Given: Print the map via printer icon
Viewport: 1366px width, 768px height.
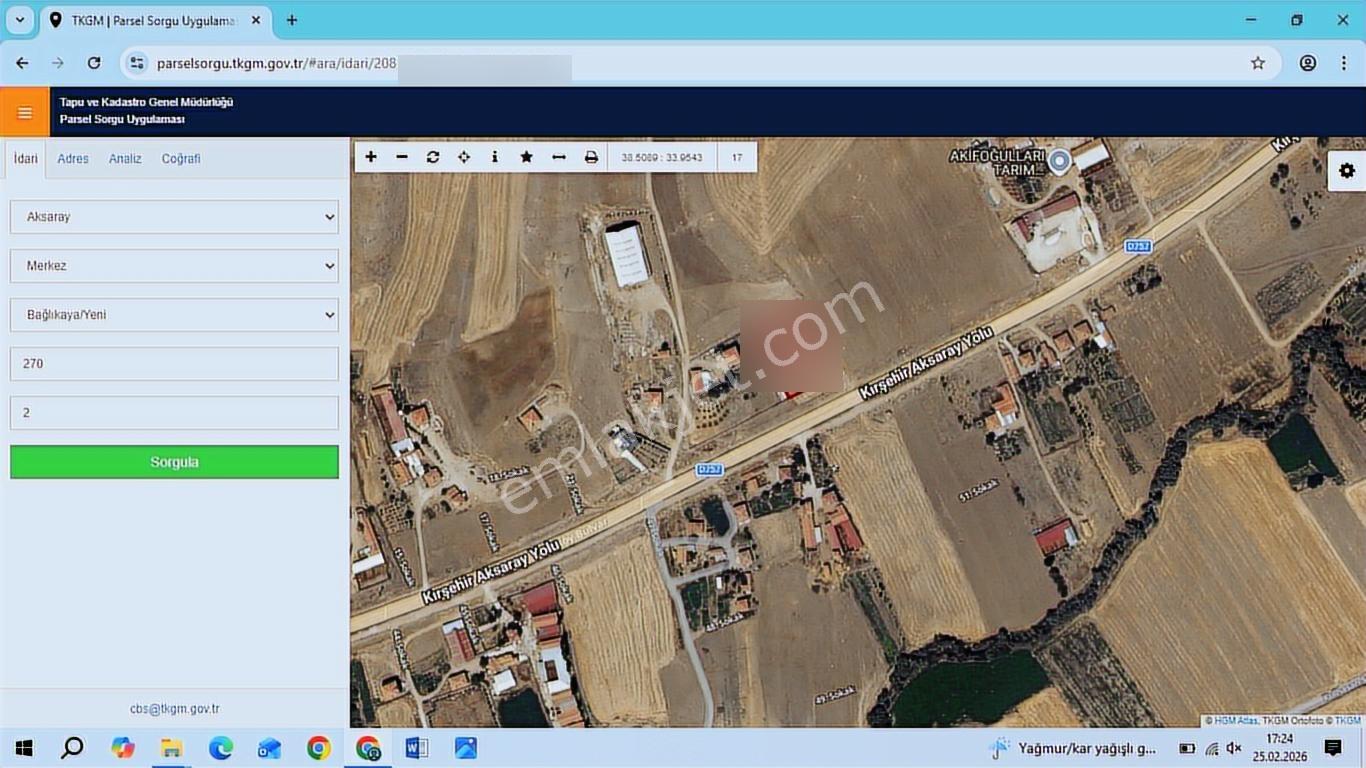Looking at the screenshot, I should click(591, 157).
